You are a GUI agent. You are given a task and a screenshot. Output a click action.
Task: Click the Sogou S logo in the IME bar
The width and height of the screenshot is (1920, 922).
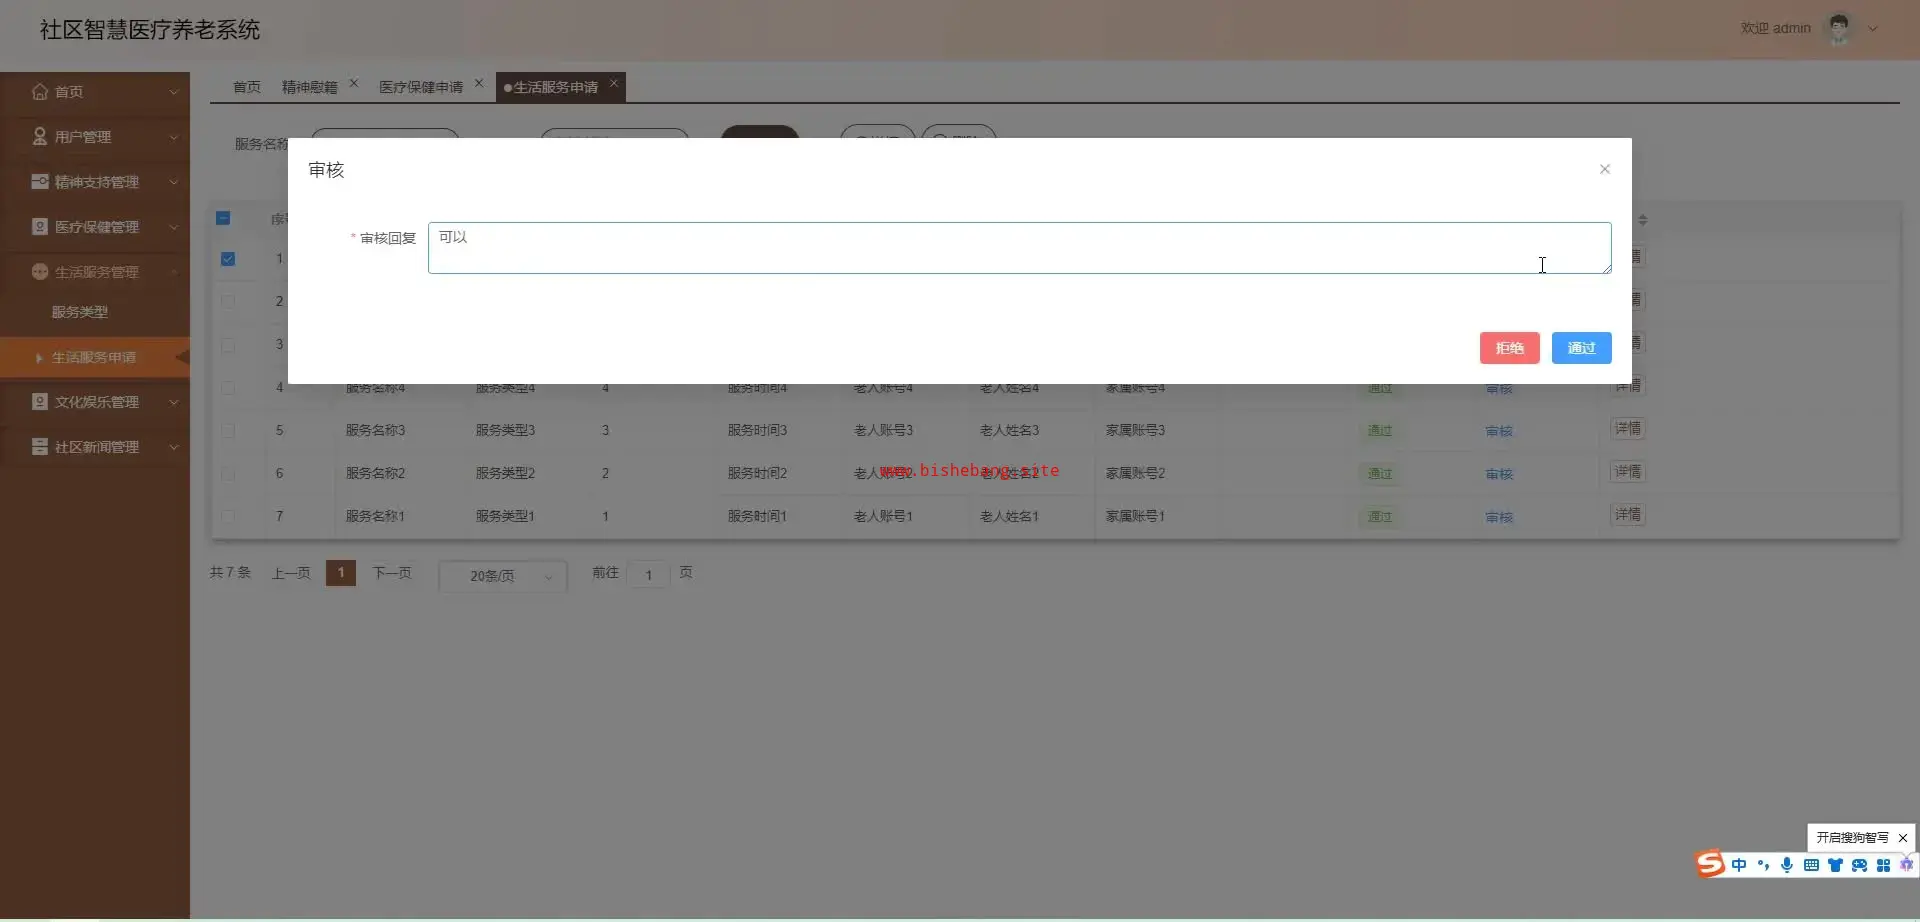tap(1710, 864)
